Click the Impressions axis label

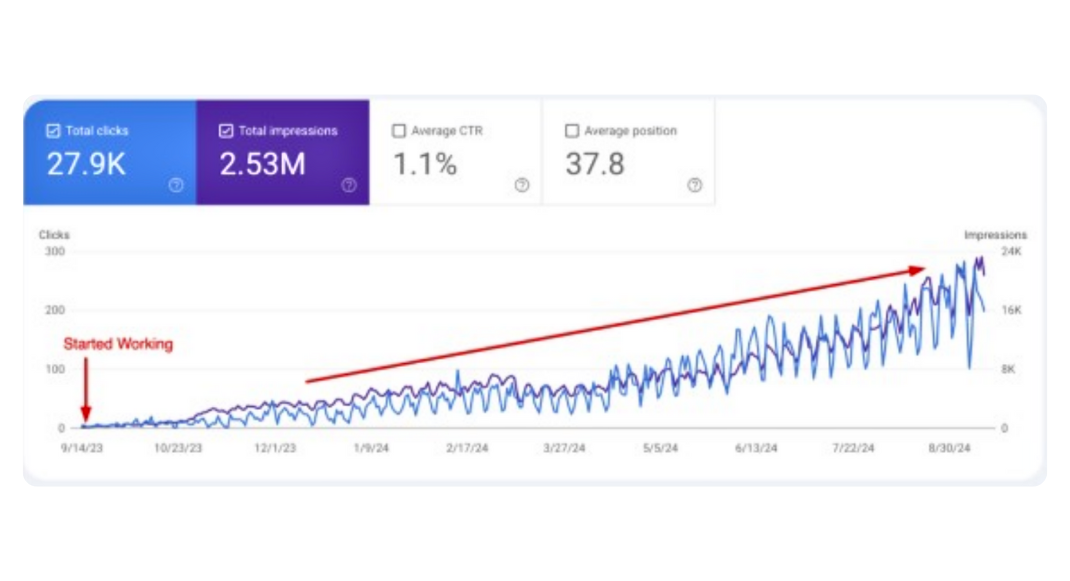tap(996, 234)
